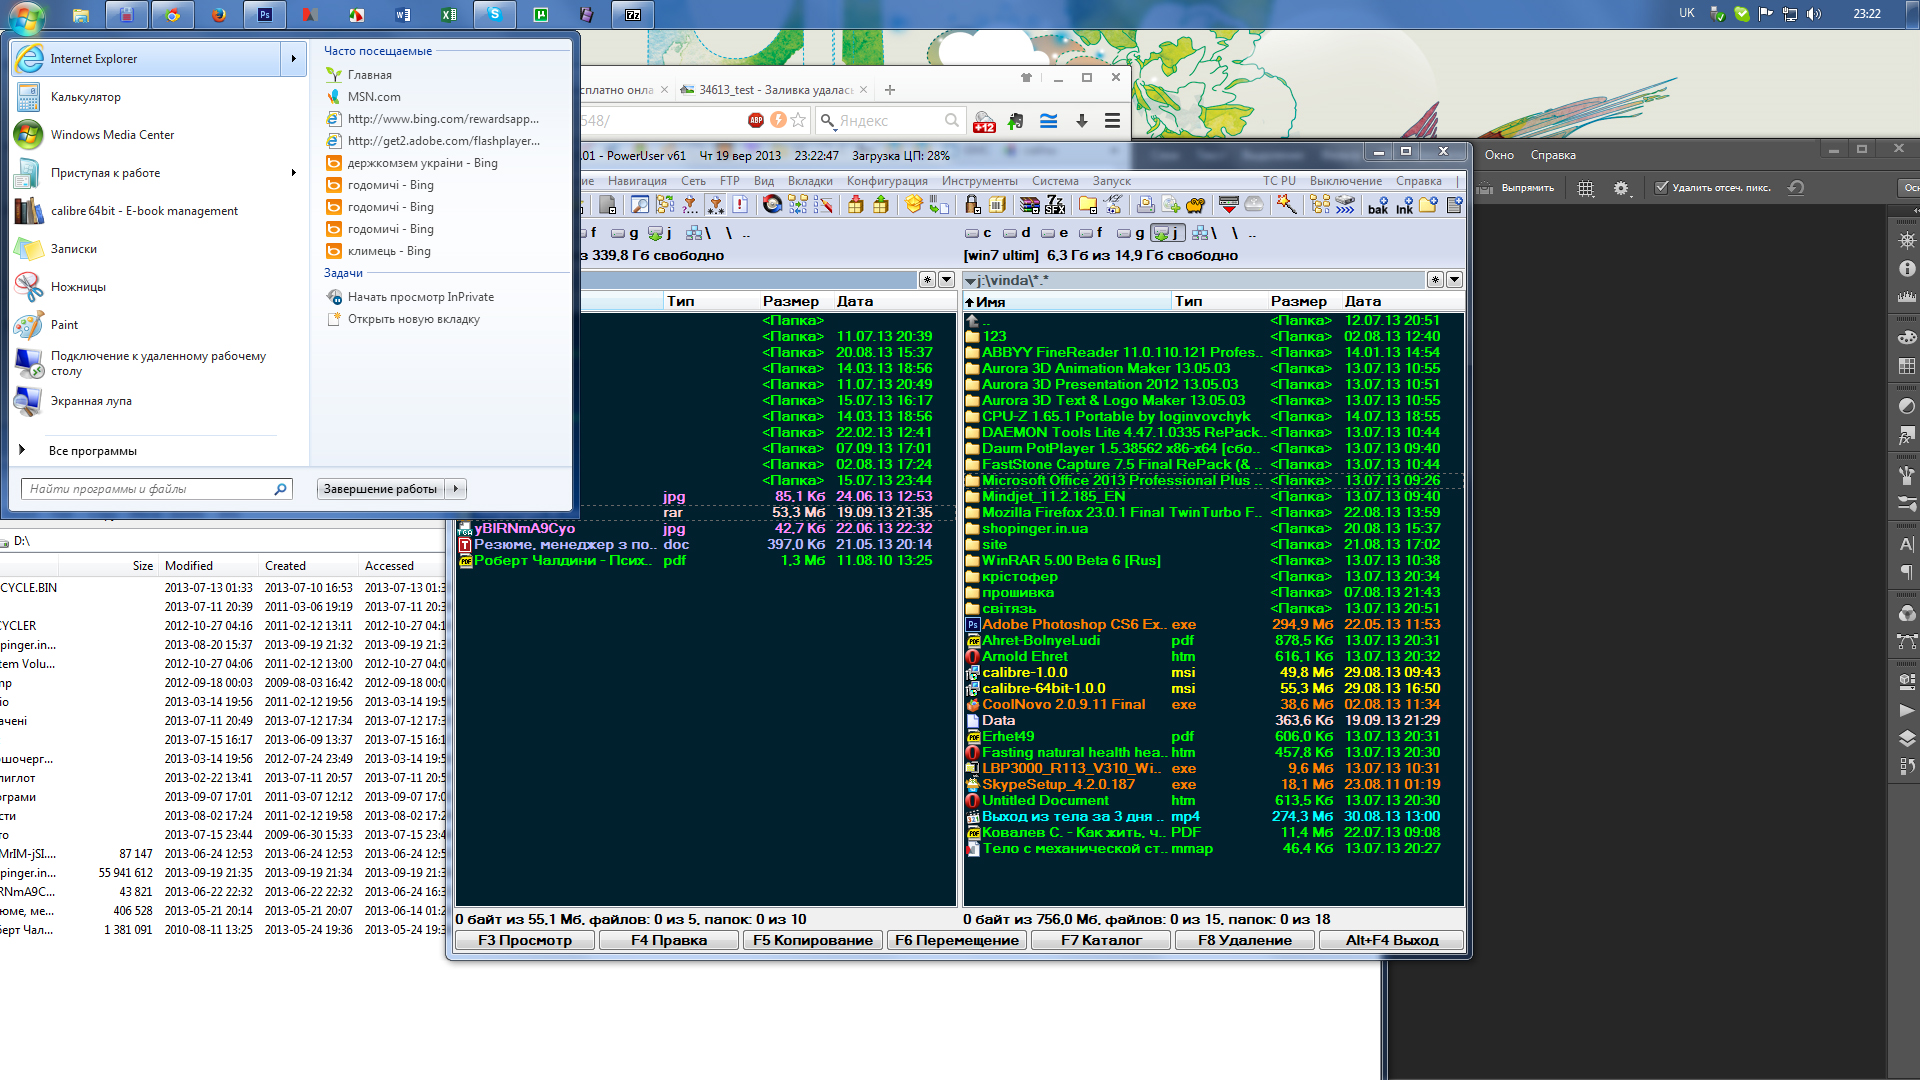This screenshot has height=1080, width=1920.
Task: Expand Internet Explorer jump list arrow
Action: coord(293,59)
